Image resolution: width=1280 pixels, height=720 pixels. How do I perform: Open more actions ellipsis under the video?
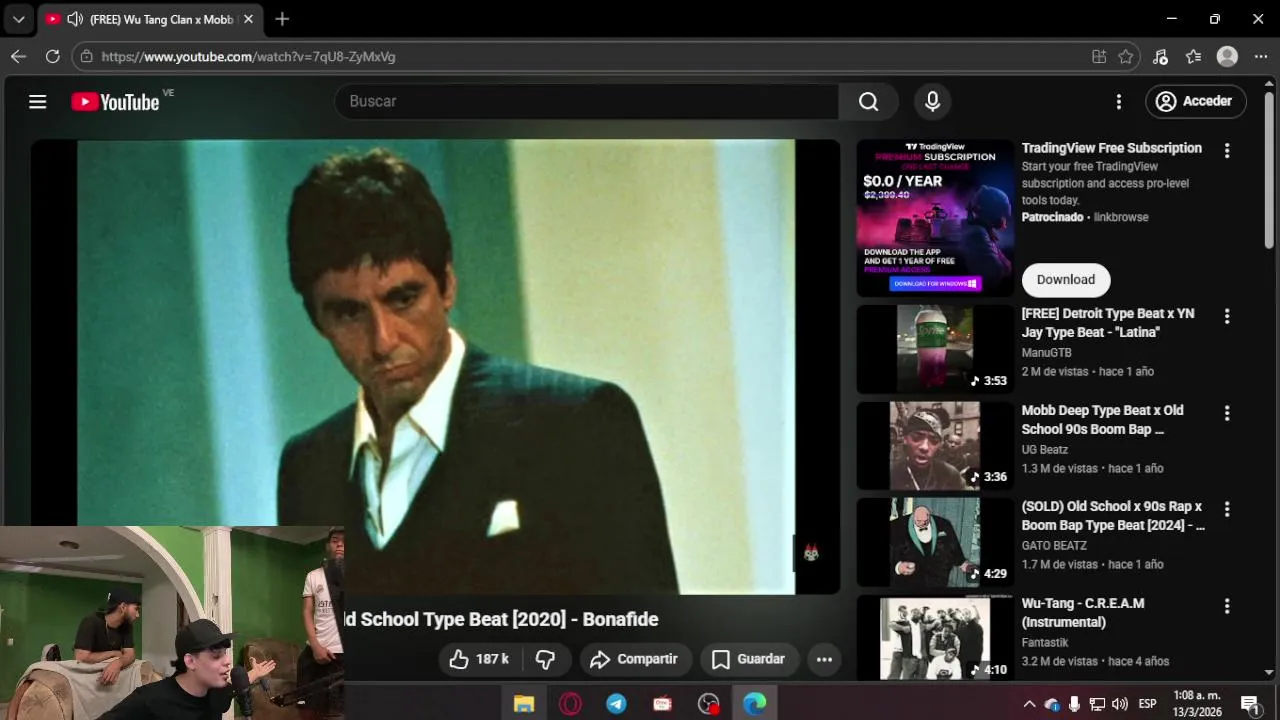(x=824, y=659)
